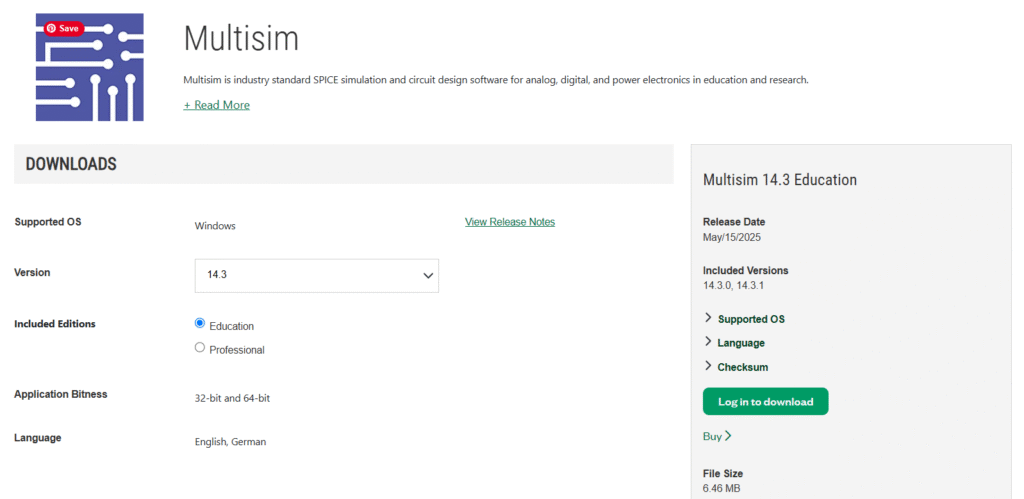Click the + Read More link
Image resolution: width=1024 pixels, height=499 pixels.
click(216, 105)
